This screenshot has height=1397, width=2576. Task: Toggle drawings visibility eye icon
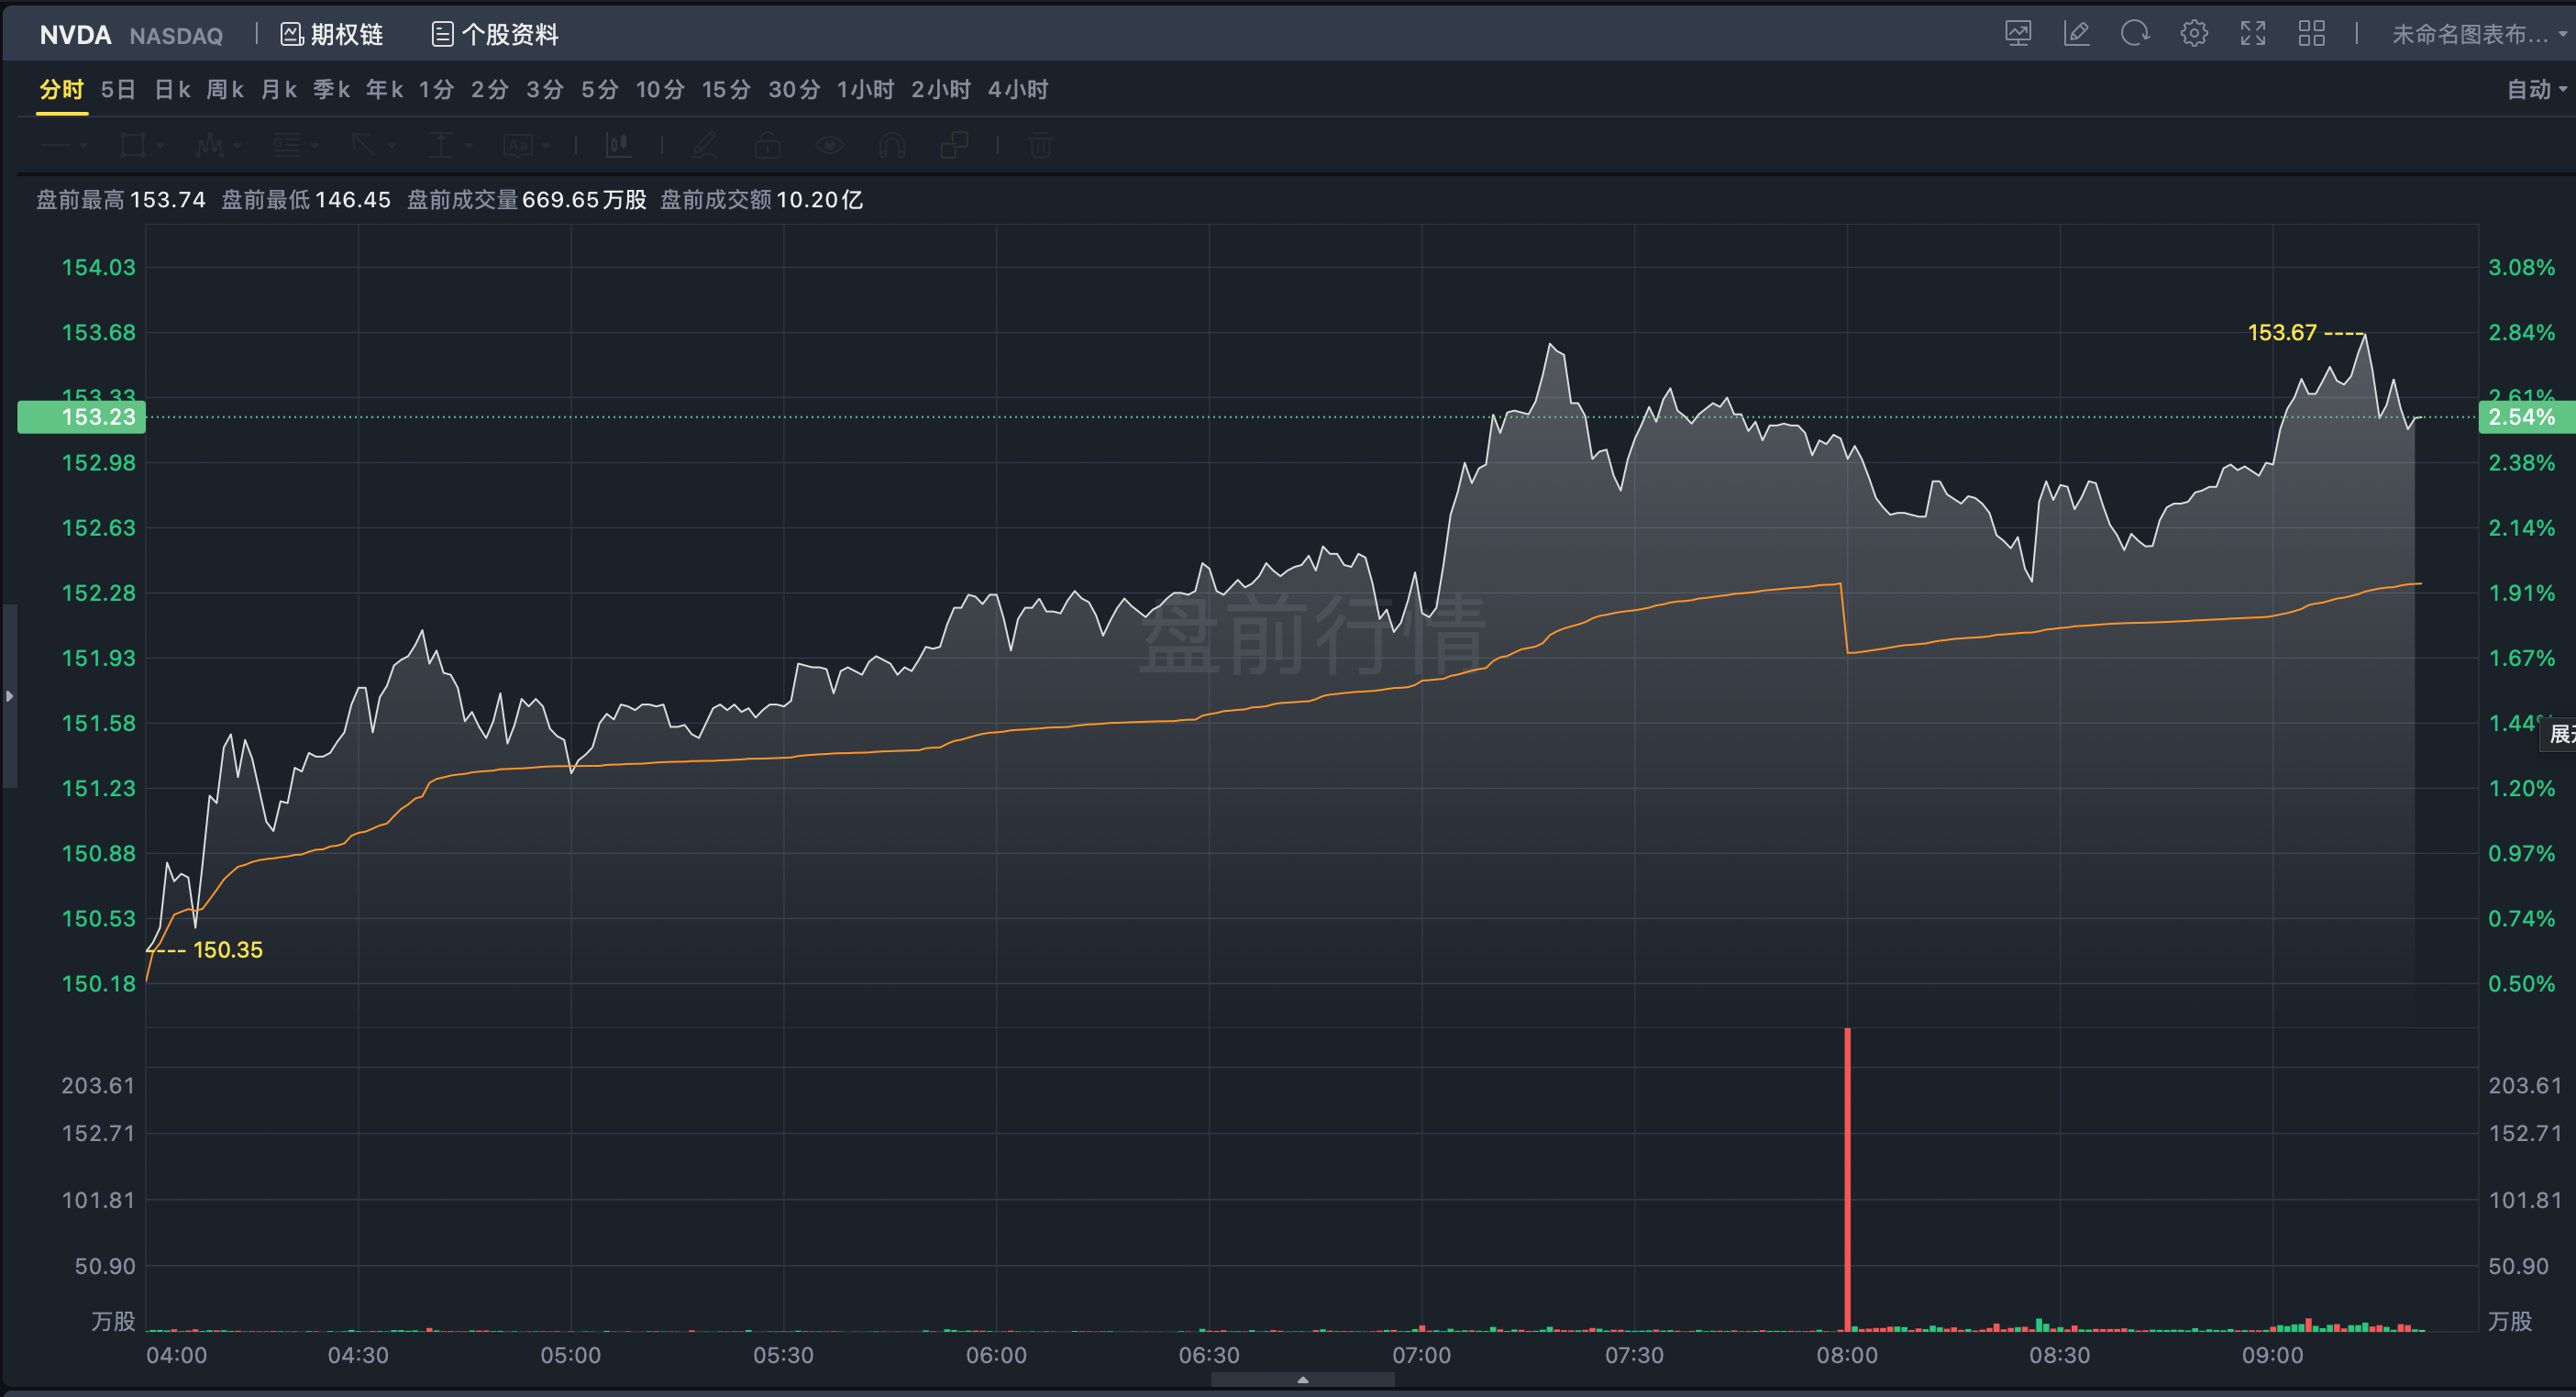[829, 146]
